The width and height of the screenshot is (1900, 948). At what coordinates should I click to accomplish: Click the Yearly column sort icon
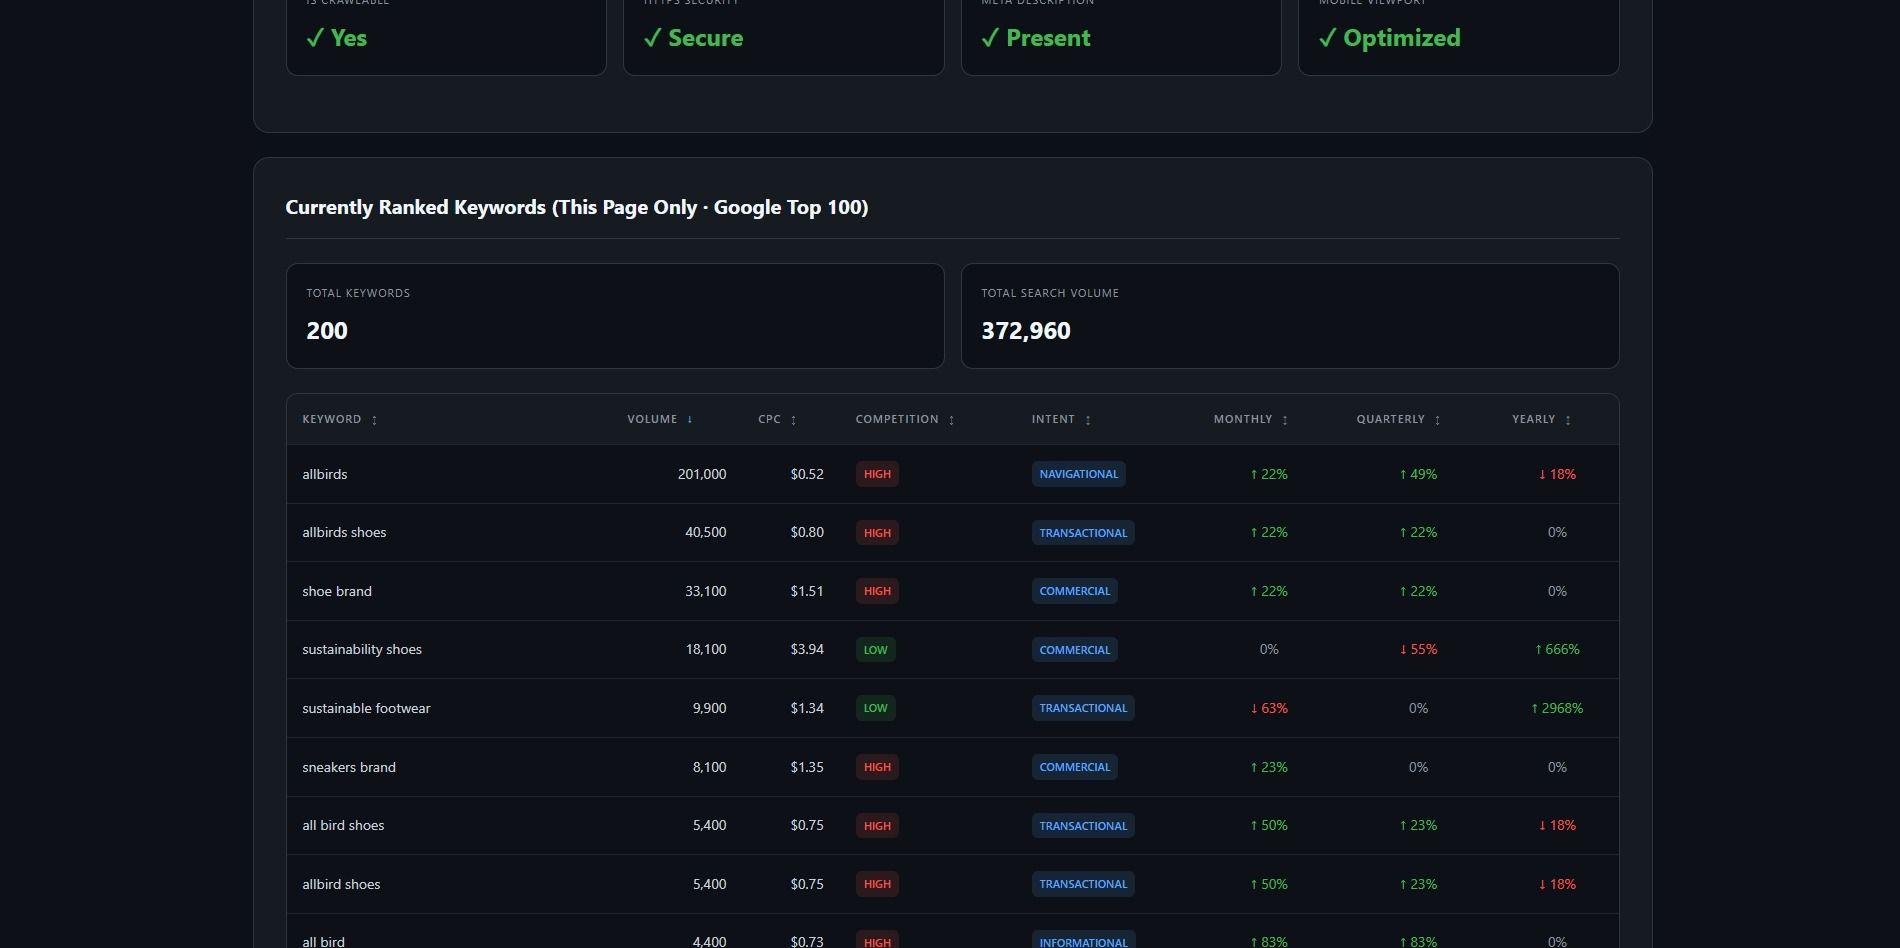pyautogui.click(x=1567, y=420)
